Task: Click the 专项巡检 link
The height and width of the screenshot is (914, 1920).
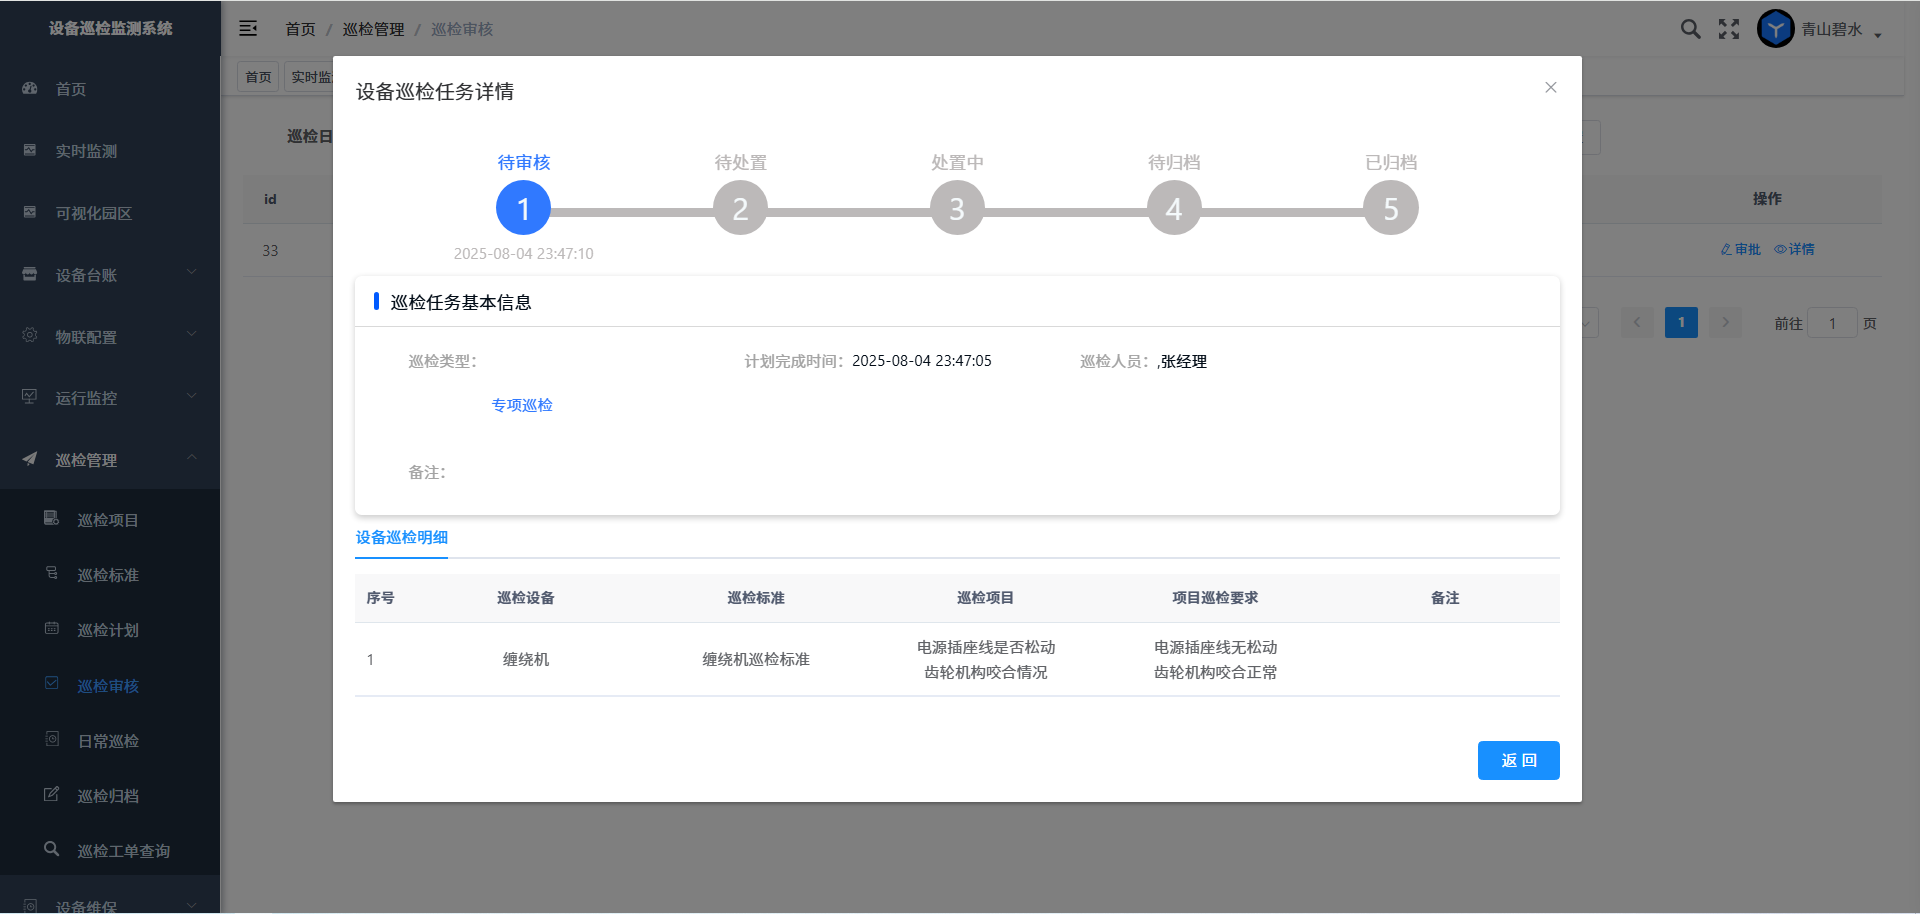Action: point(522,405)
